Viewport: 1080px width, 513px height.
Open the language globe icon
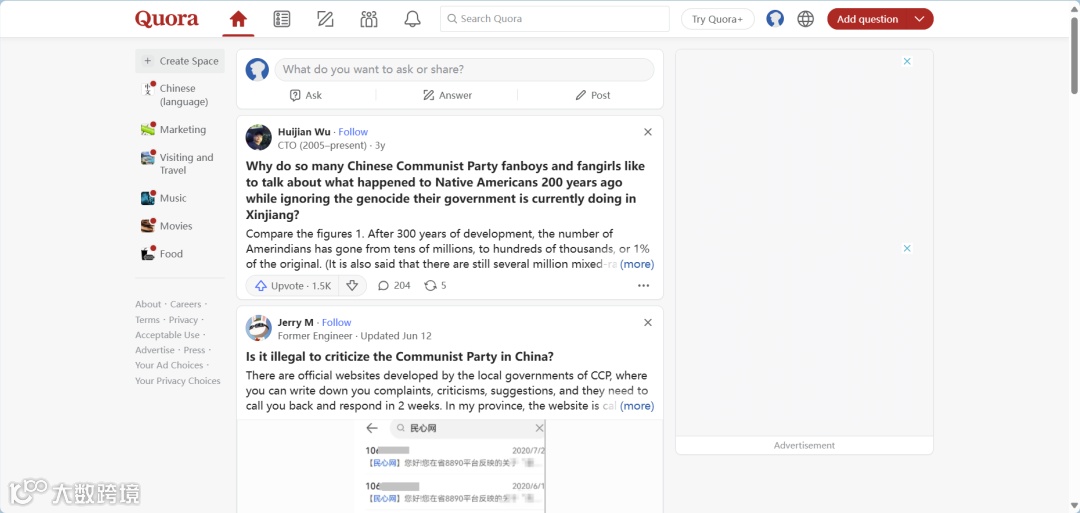coord(806,19)
